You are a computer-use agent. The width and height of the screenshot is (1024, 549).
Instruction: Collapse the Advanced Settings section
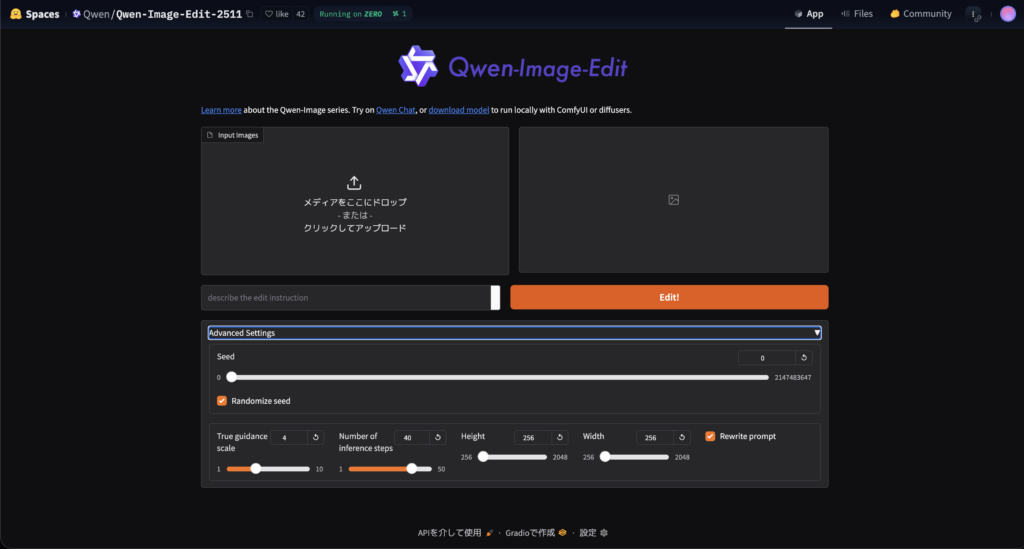(817, 332)
